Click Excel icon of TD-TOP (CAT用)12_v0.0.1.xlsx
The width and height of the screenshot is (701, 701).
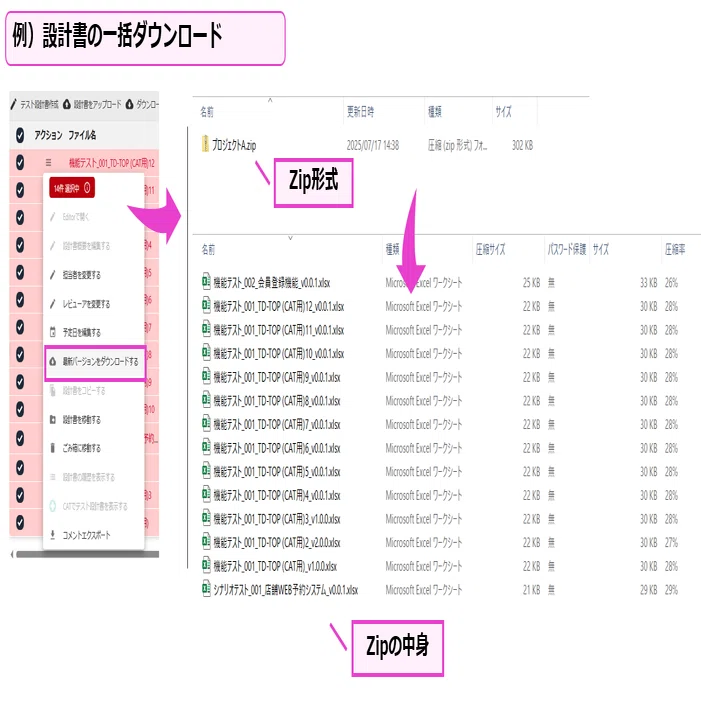coord(206,305)
